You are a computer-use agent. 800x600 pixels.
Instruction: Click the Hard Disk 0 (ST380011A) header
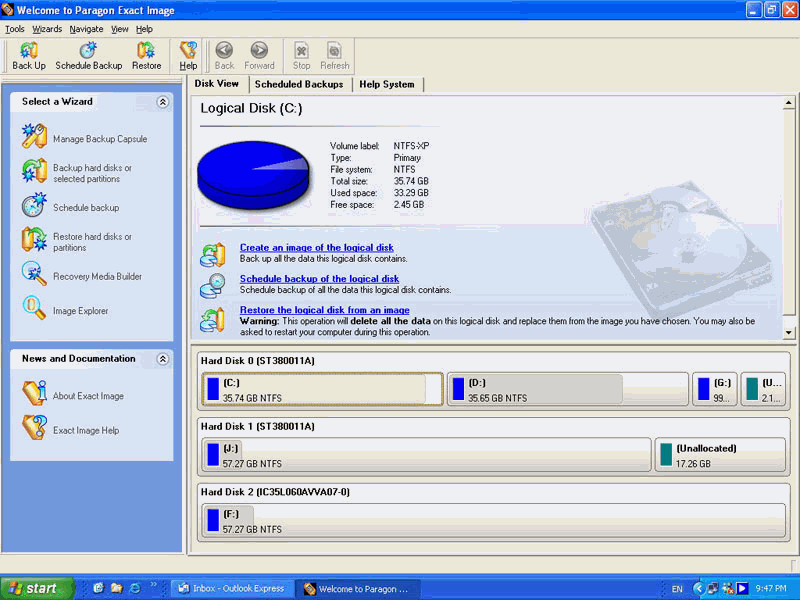(258, 361)
